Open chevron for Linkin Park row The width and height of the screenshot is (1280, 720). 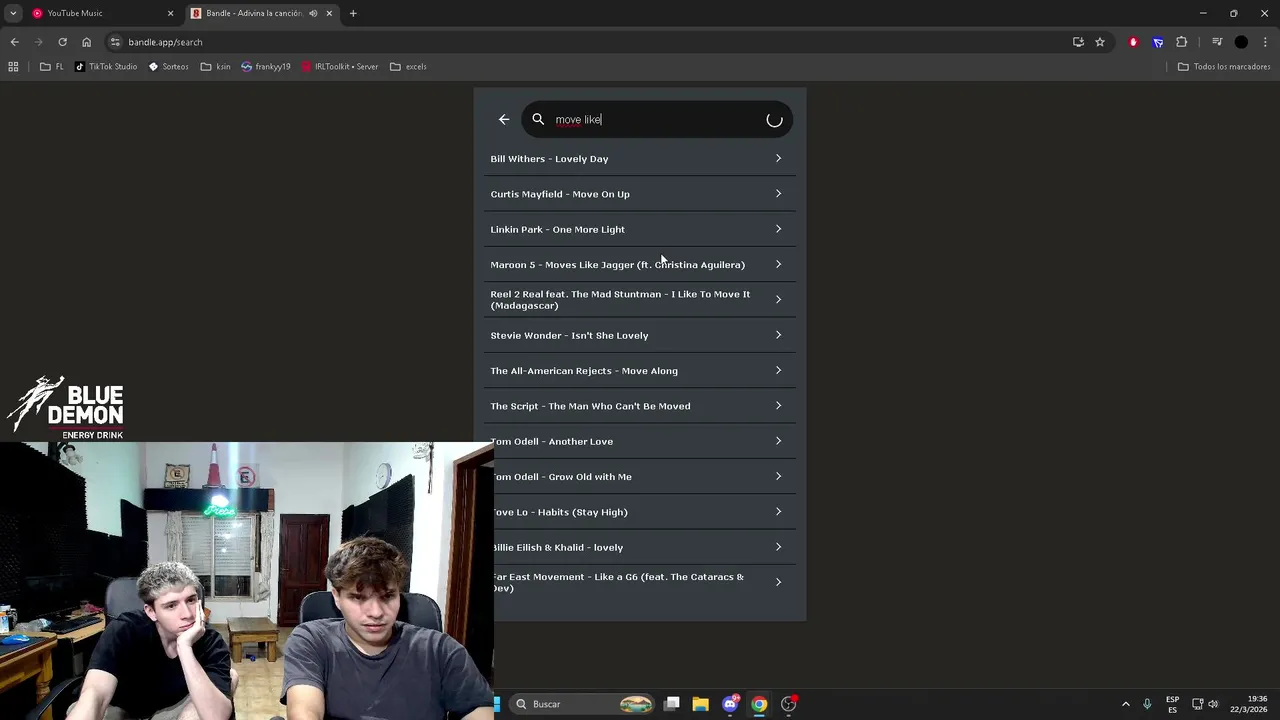(778, 229)
